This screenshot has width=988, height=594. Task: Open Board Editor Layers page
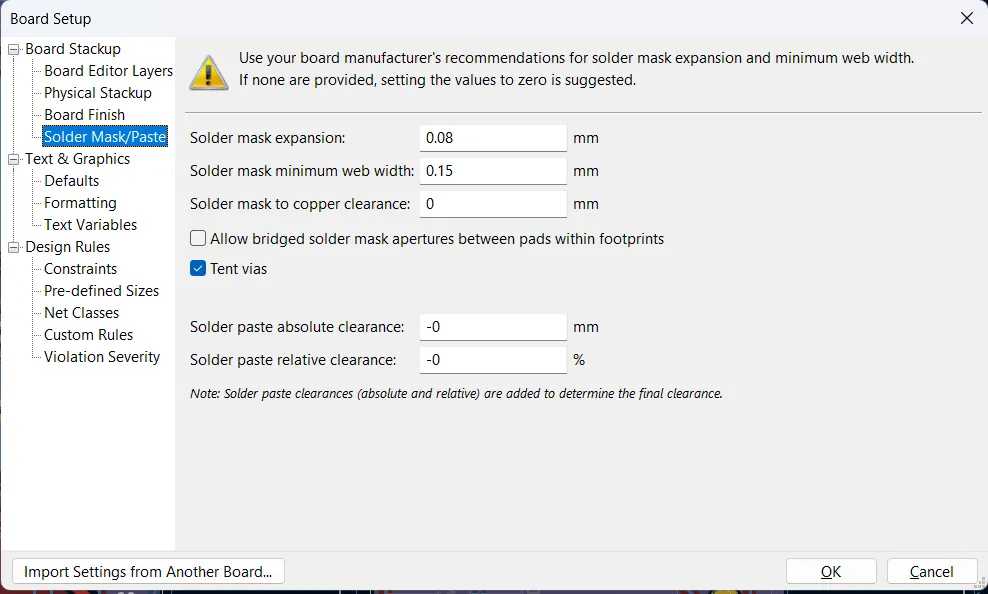click(x=108, y=71)
